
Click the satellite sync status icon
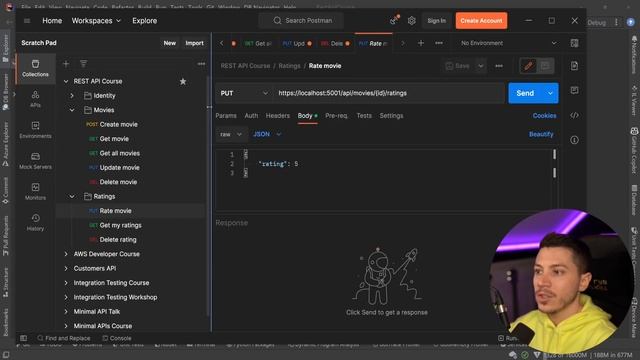(394, 20)
